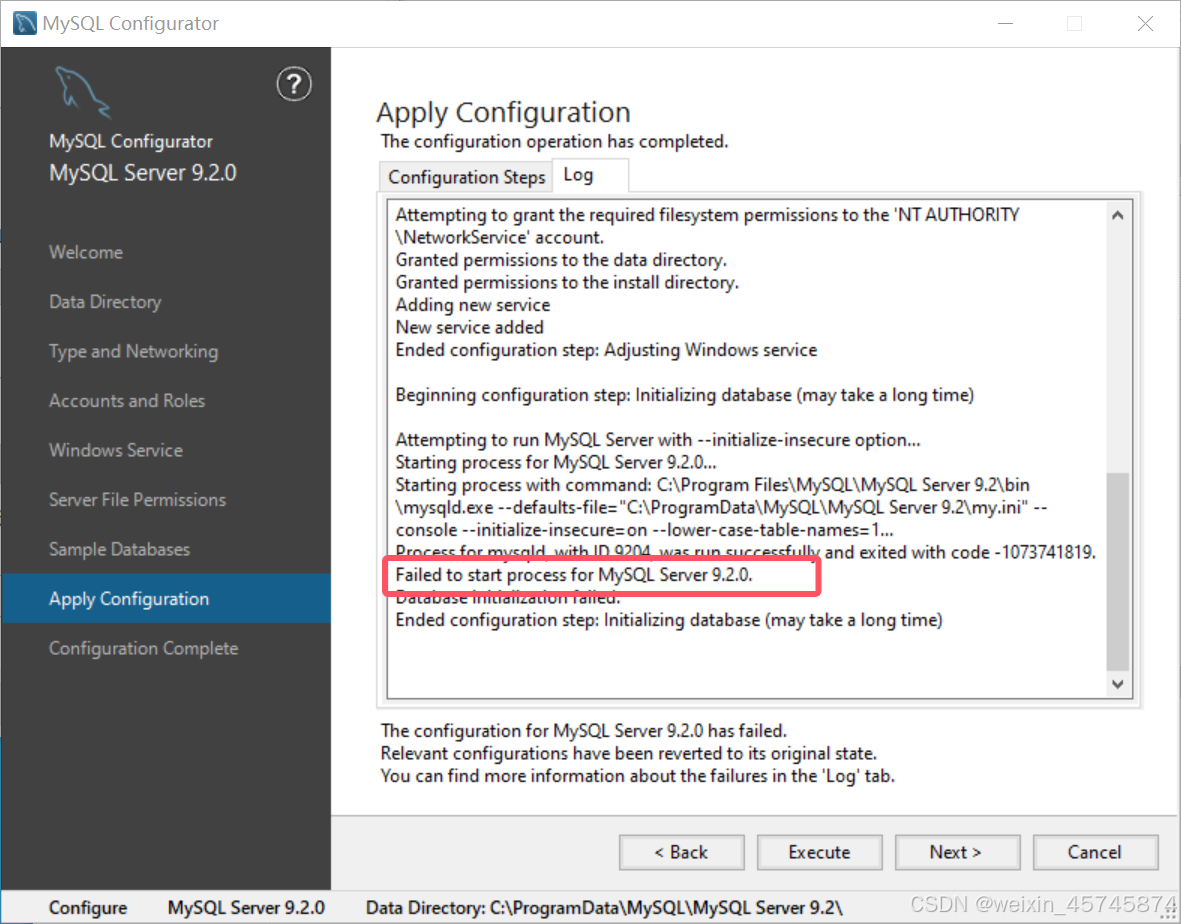
Task: Switch to the Configuration Steps tab
Action: (x=464, y=176)
